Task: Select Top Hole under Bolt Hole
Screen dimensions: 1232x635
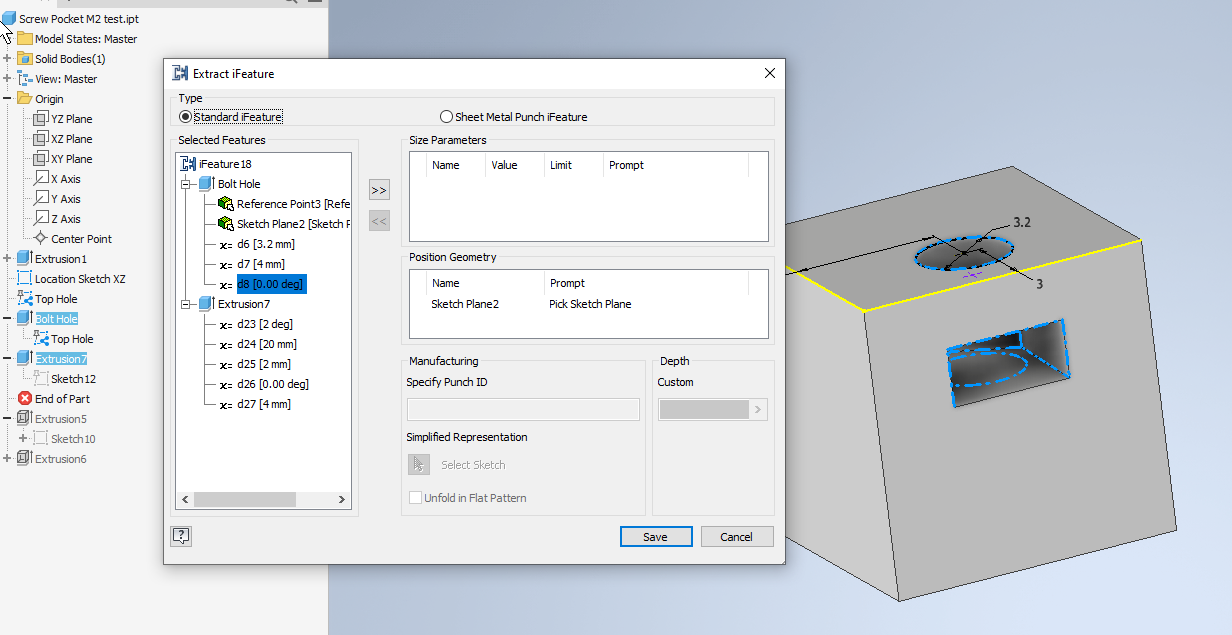Action: pyautogui.click(x=72, y=339)
